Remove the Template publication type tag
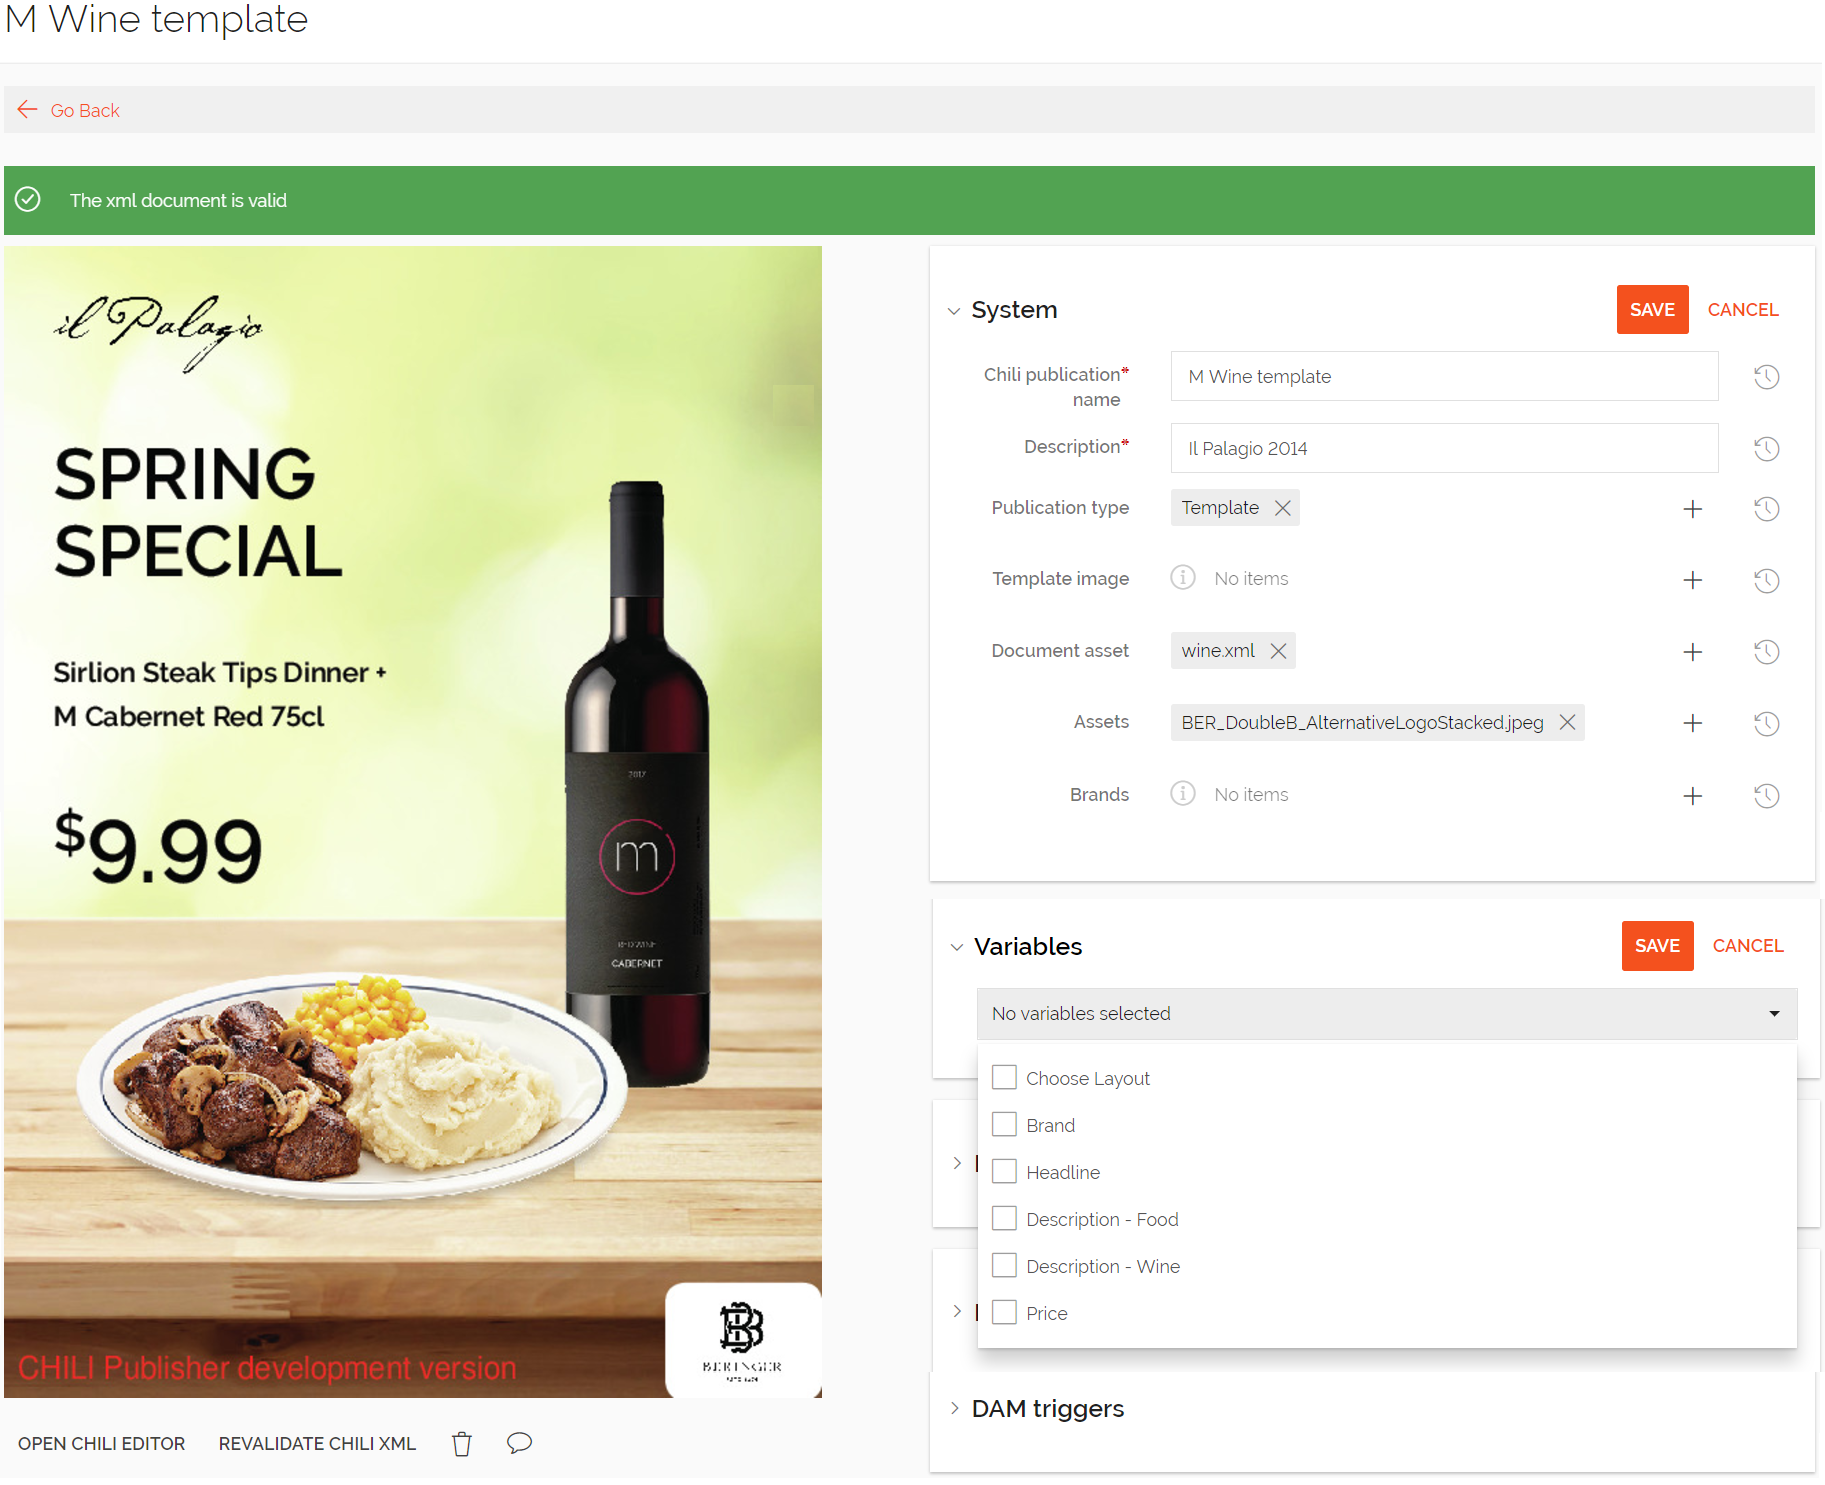This screenshot has width=1825, height=1485. point(1282,508)
